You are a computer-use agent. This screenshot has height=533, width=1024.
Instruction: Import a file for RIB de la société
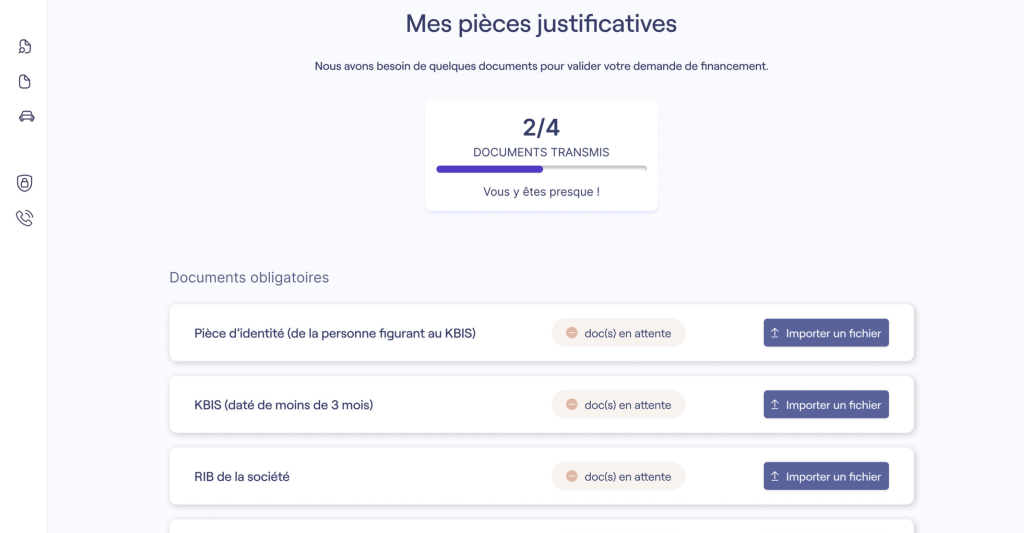click(826, 477)
